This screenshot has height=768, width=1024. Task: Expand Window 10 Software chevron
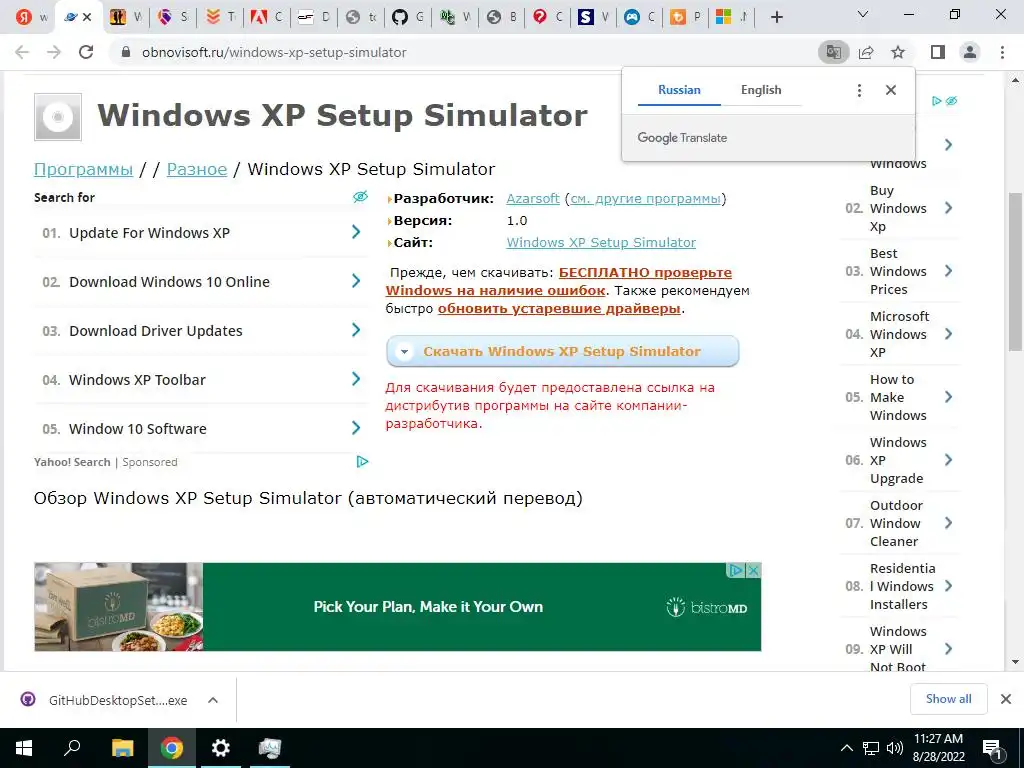[x=356, y=428]
